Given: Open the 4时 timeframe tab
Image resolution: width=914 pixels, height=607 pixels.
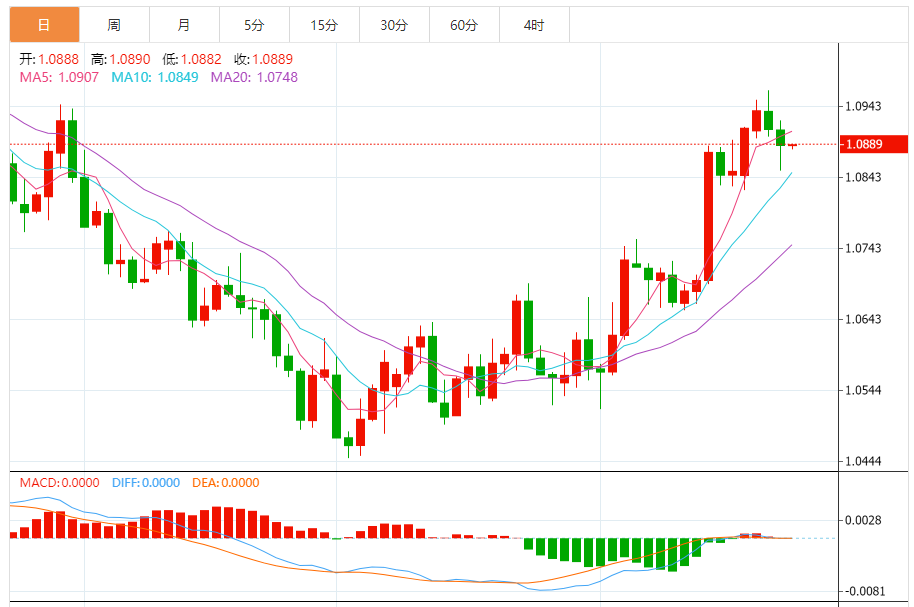Looking at the screenshot, I should coord(534,24).
